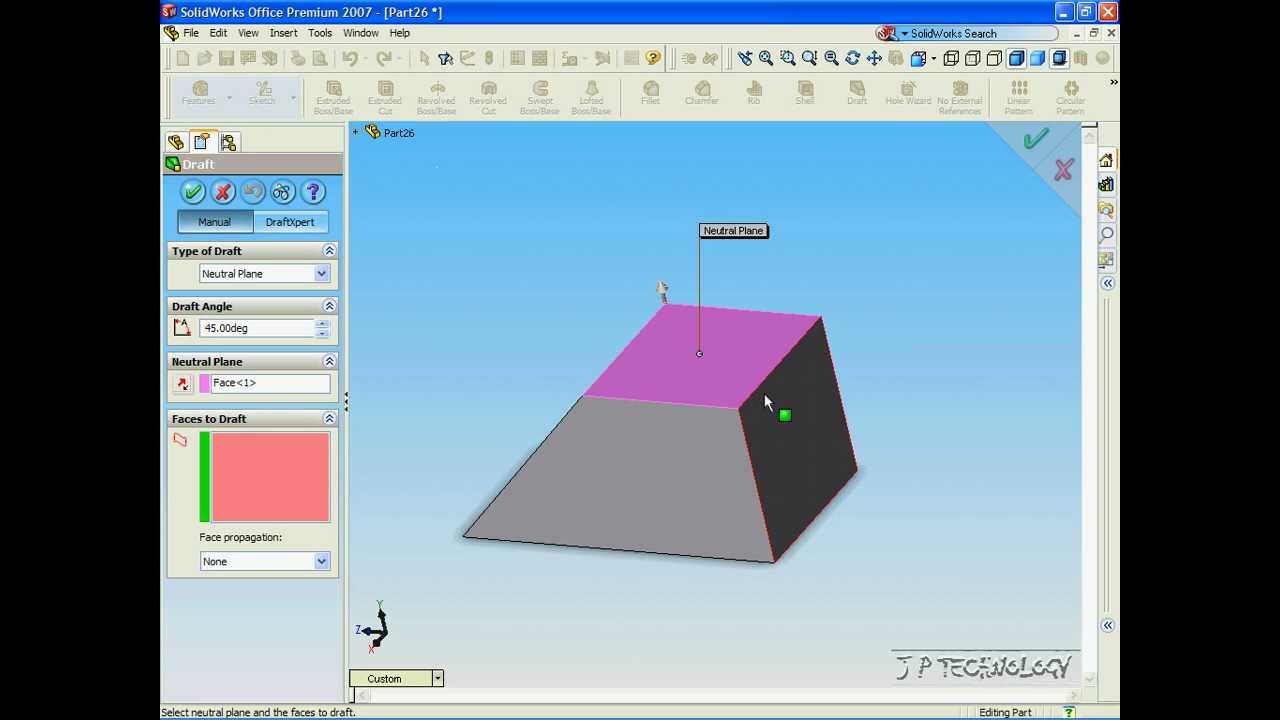Collapse Draft Angle section
The width and height of the screenshot is (1280, 720).
329,306
